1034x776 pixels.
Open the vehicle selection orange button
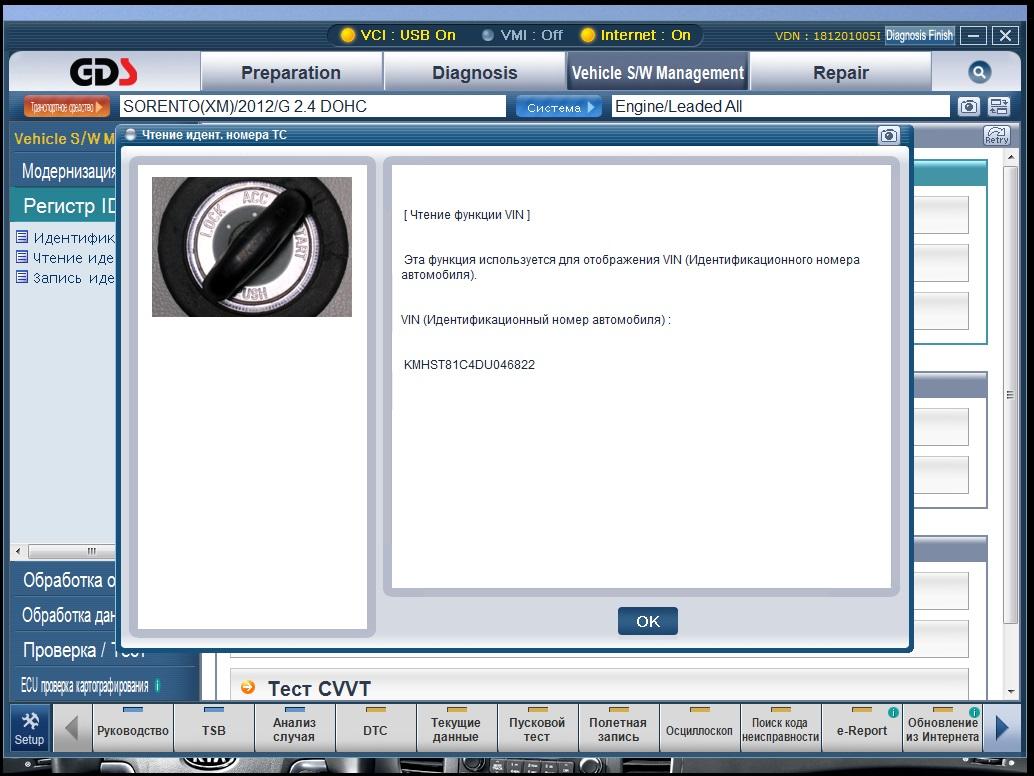(x=67, y=107)
